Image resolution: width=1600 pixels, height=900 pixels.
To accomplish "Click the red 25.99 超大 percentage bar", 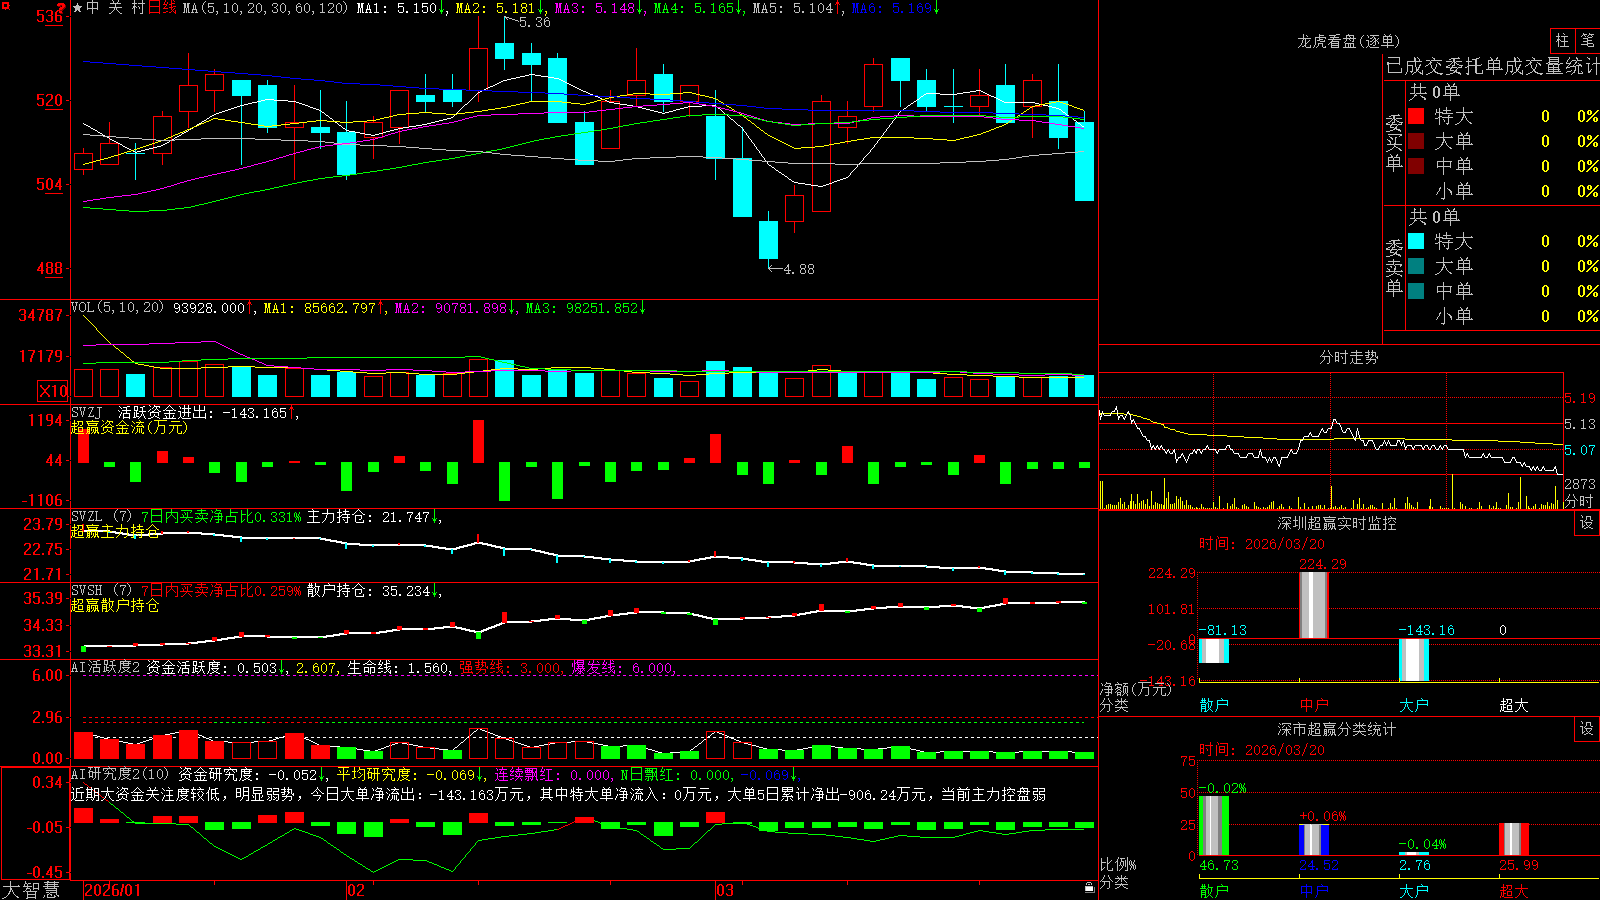I will coord(1513,840).
